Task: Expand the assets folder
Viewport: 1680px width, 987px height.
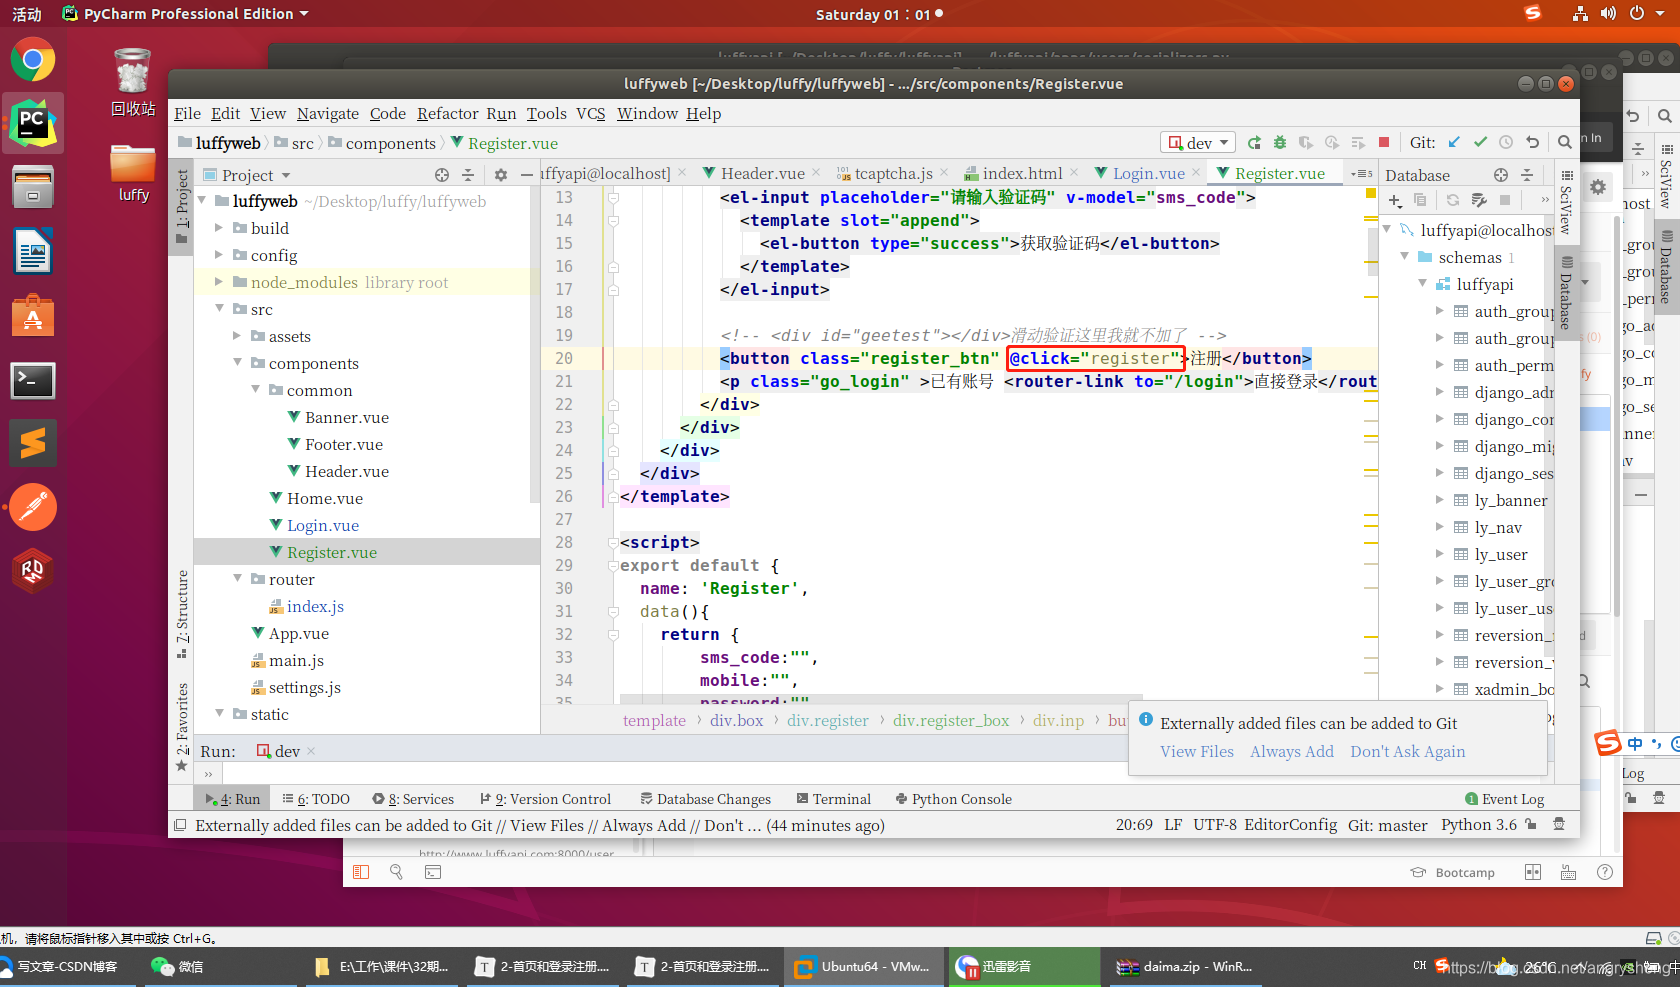Action: click(x=237, y=336)
